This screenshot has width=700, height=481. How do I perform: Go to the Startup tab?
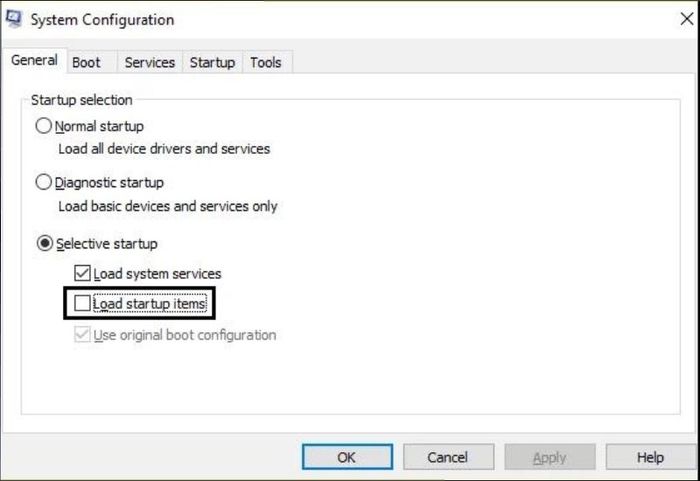pyautogui.click(x=212, y=63)
